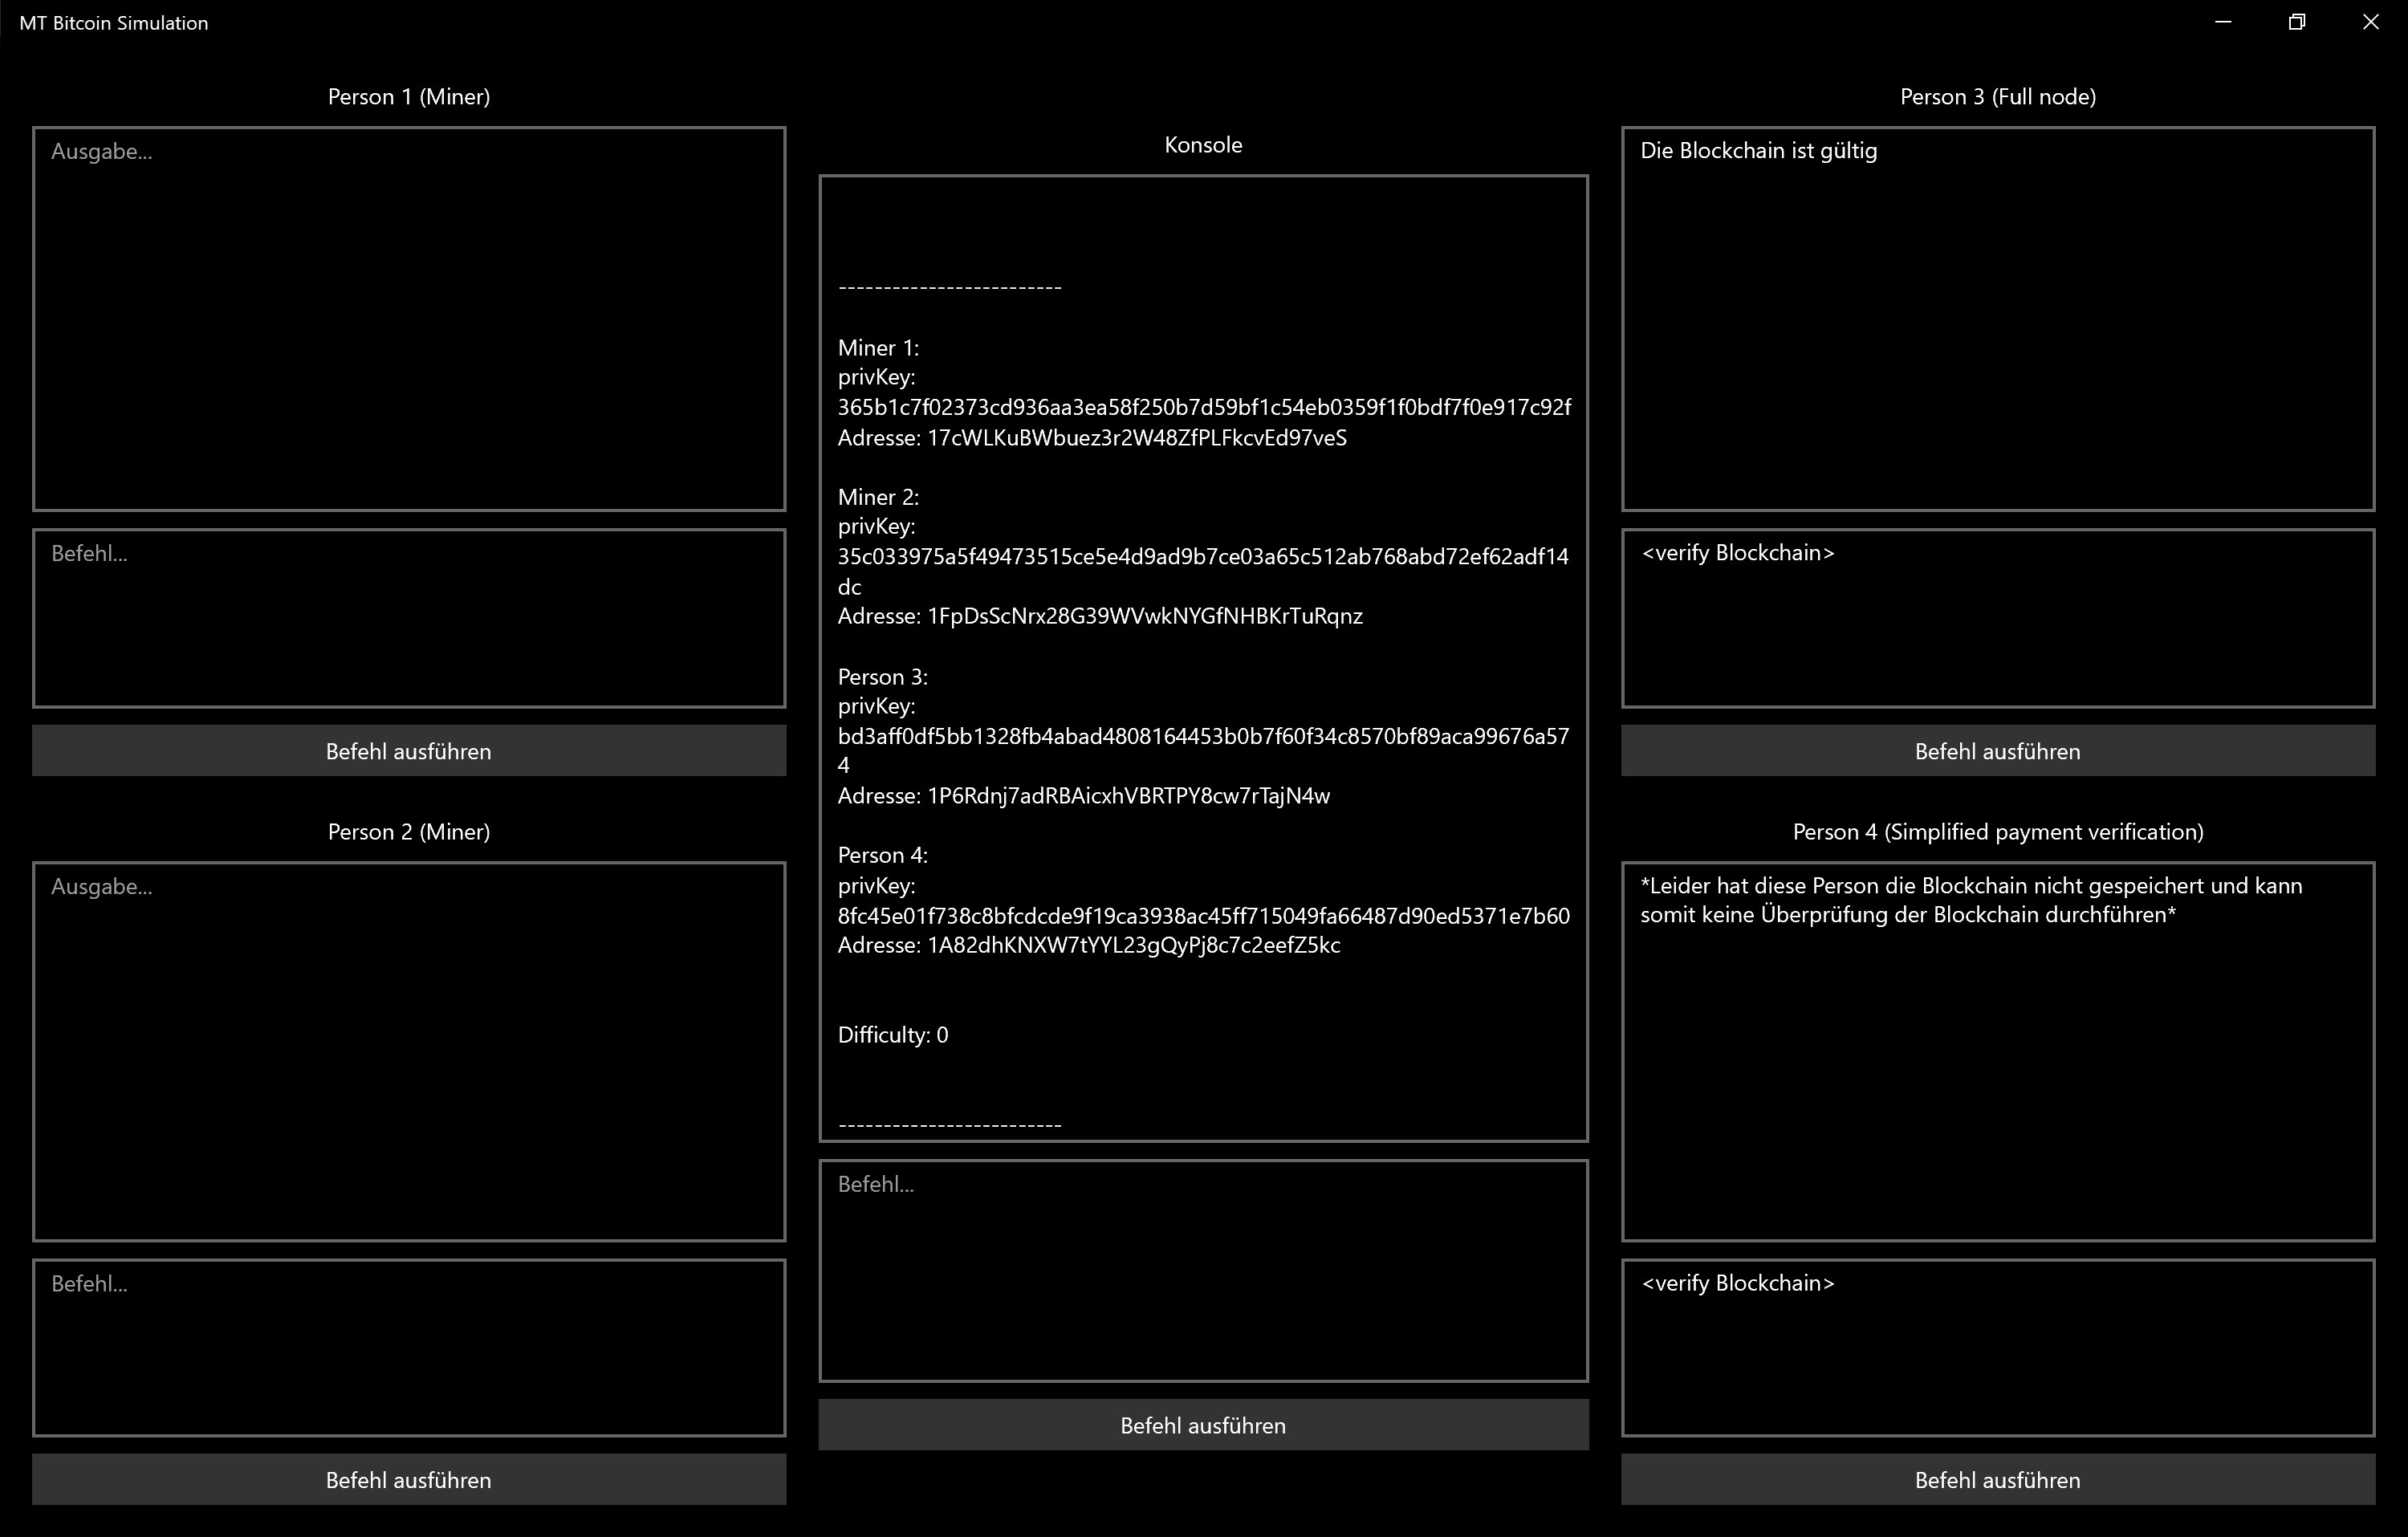Click Person 2 Miner's Ausgabe output area
This screenshot has width=2408, height=1537.
(408, 1051)
